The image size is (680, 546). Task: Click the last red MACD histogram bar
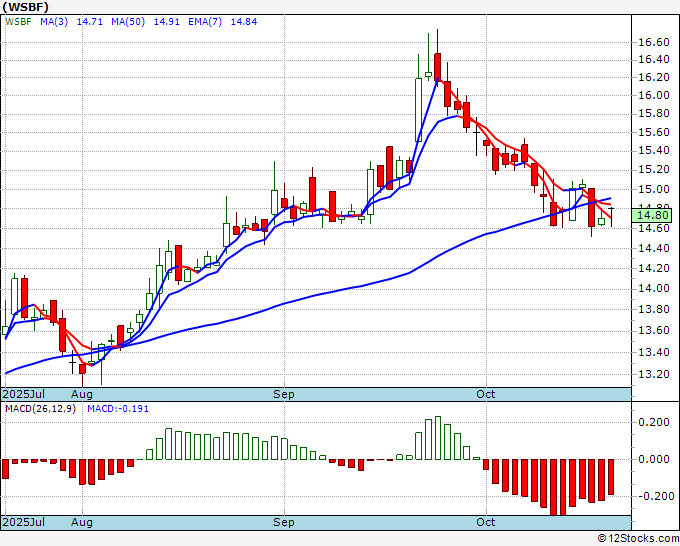tap(611, 477)
